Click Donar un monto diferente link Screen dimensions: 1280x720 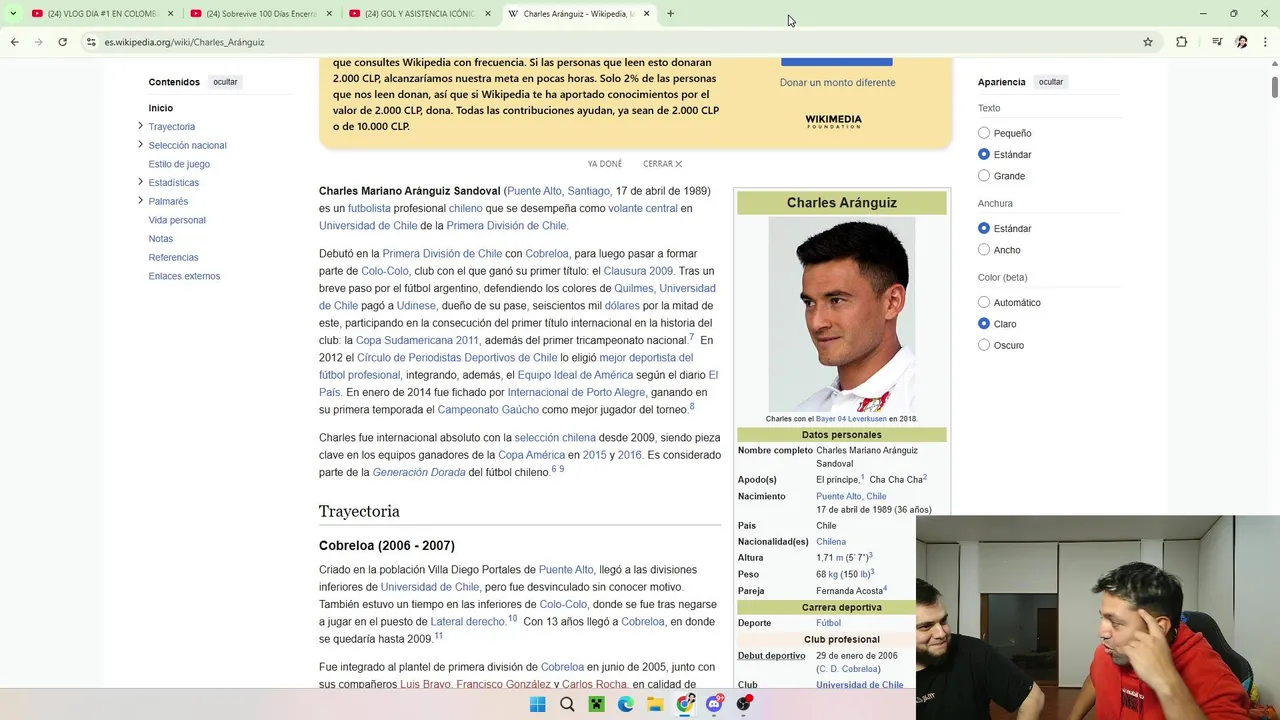pyautogui.click(x=837, y=82)
